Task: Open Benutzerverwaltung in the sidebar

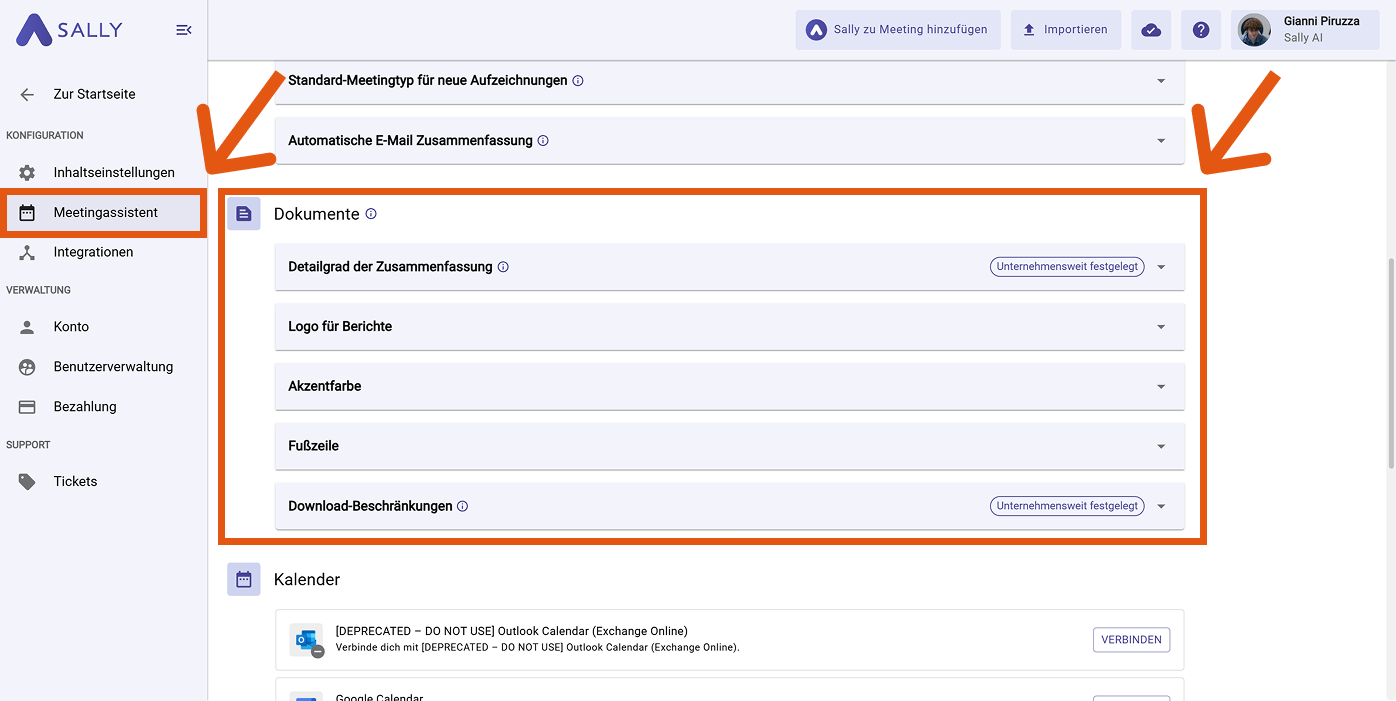Action: [113, 367]
